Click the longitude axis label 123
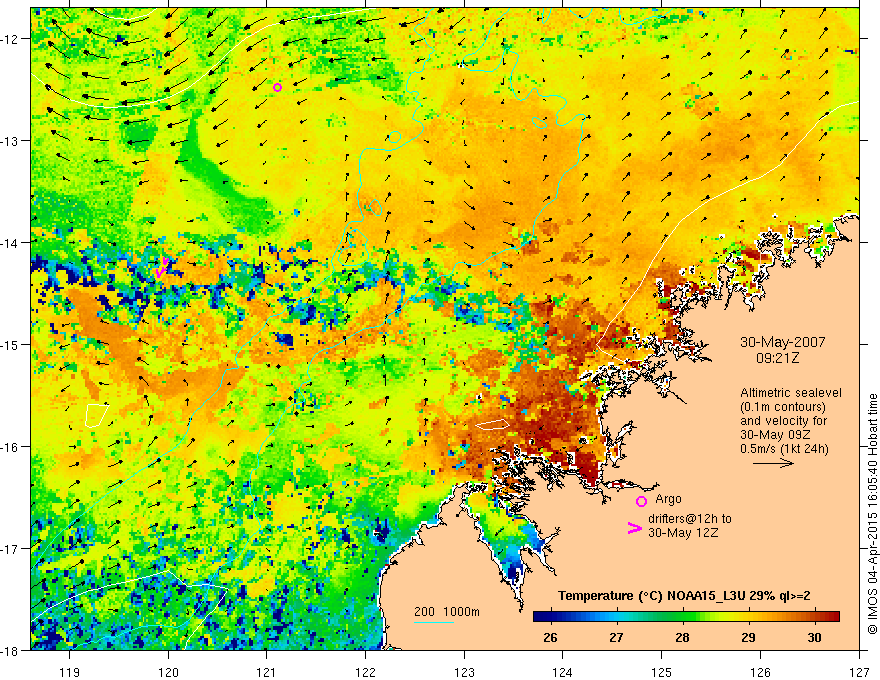Viewport: 880px width, 680px height. 464,672
